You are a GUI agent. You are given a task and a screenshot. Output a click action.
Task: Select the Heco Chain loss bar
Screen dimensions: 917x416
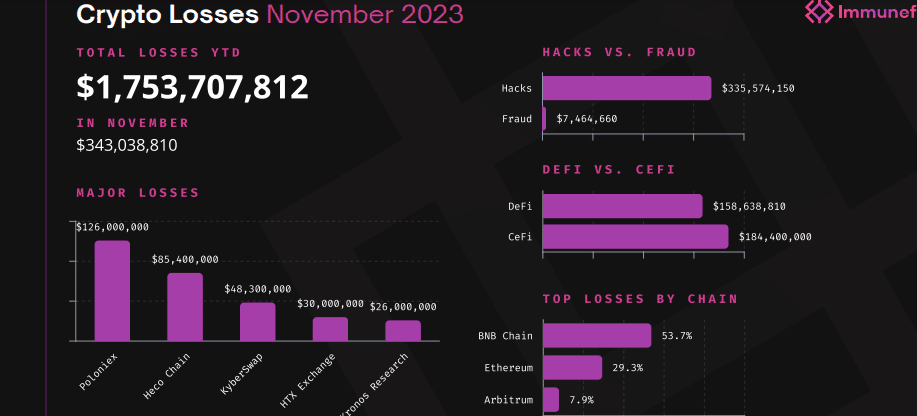point(185,306)
